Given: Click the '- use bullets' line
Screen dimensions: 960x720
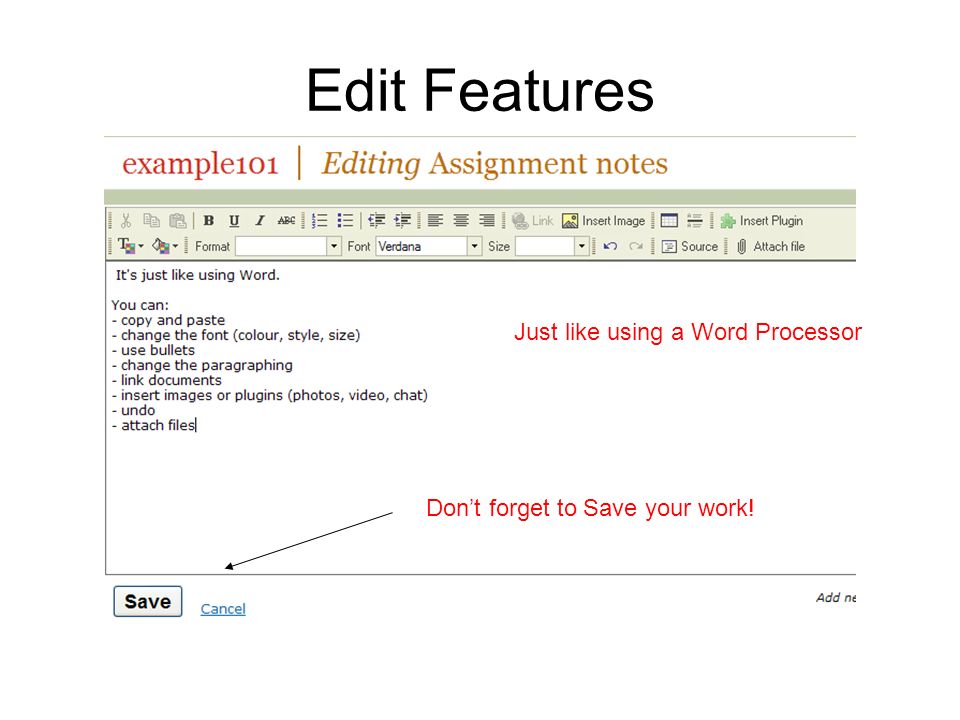Looking at the screenshot, I should [x=153, y=350].
